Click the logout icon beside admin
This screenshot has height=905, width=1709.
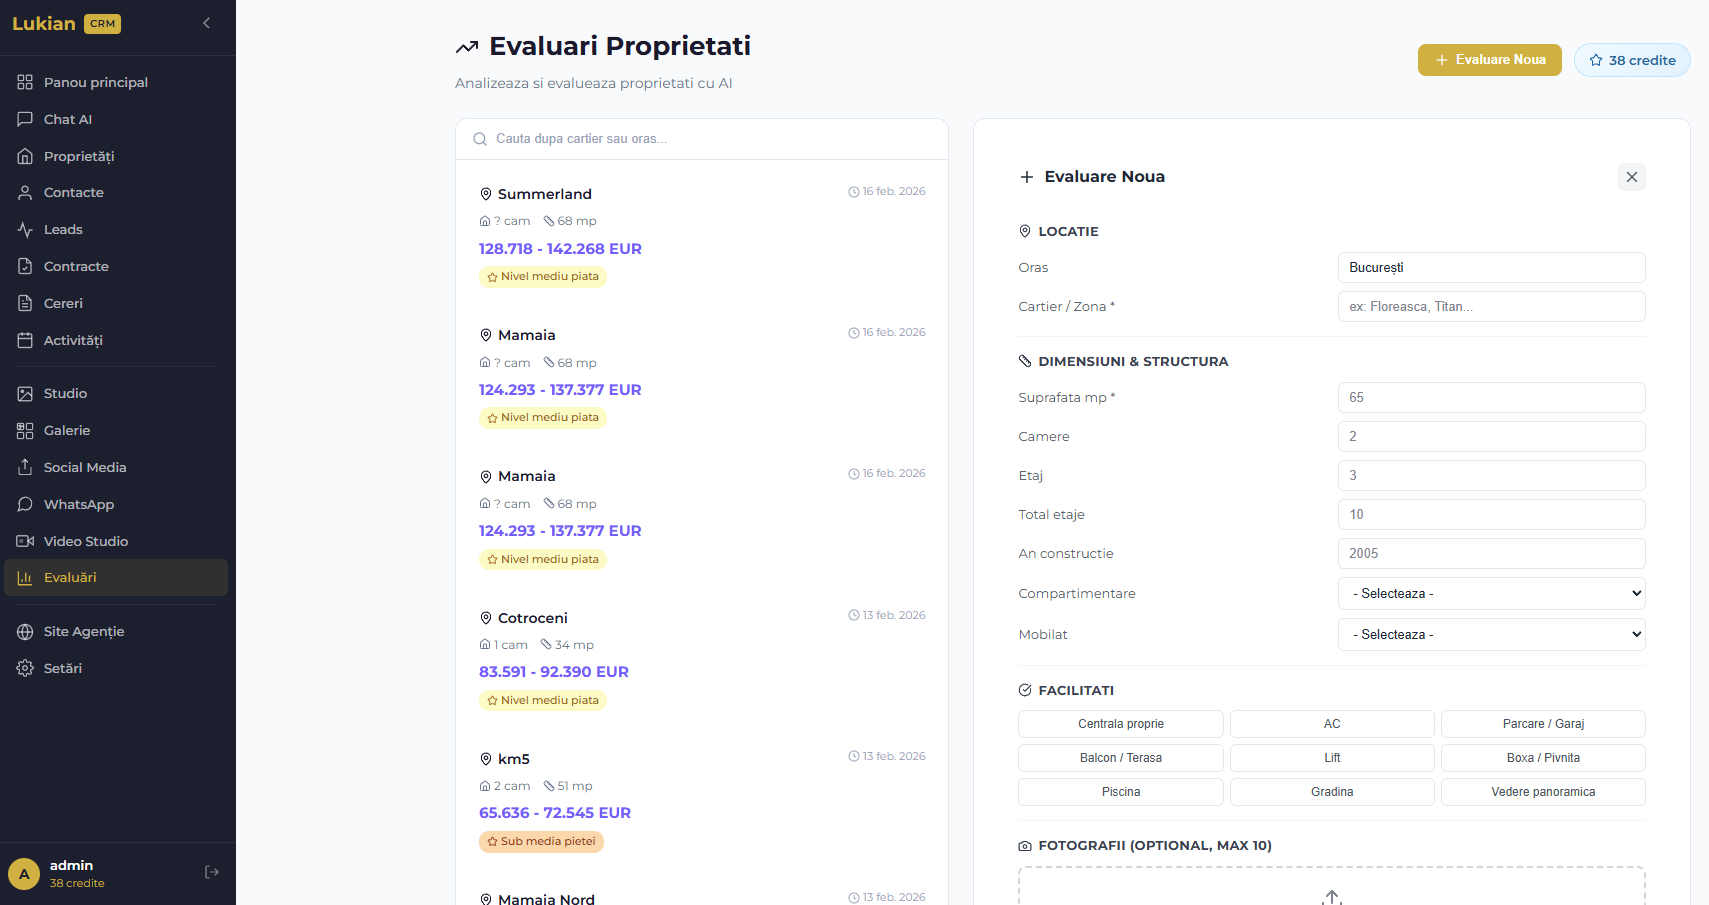212,872
